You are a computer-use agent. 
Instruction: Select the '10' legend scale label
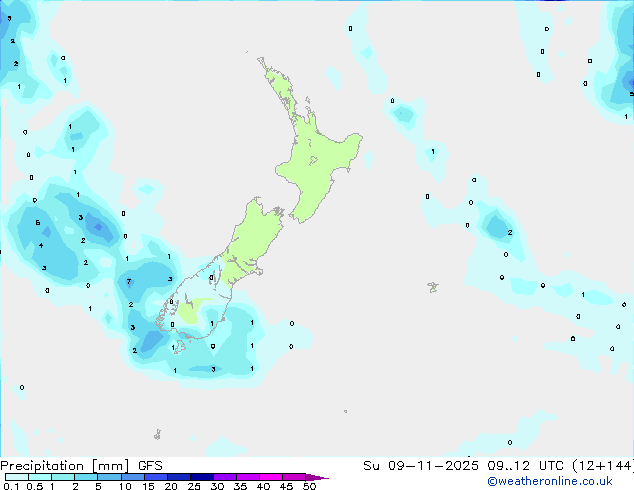(125, 486)
